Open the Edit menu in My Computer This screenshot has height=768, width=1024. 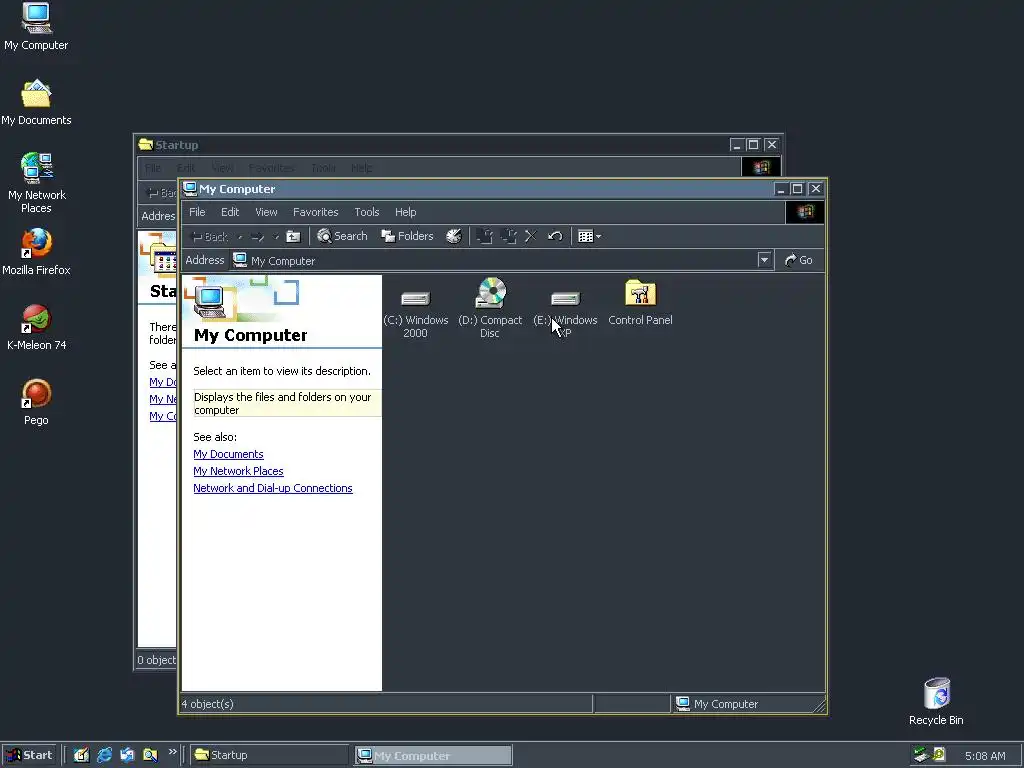coord(230,212)
